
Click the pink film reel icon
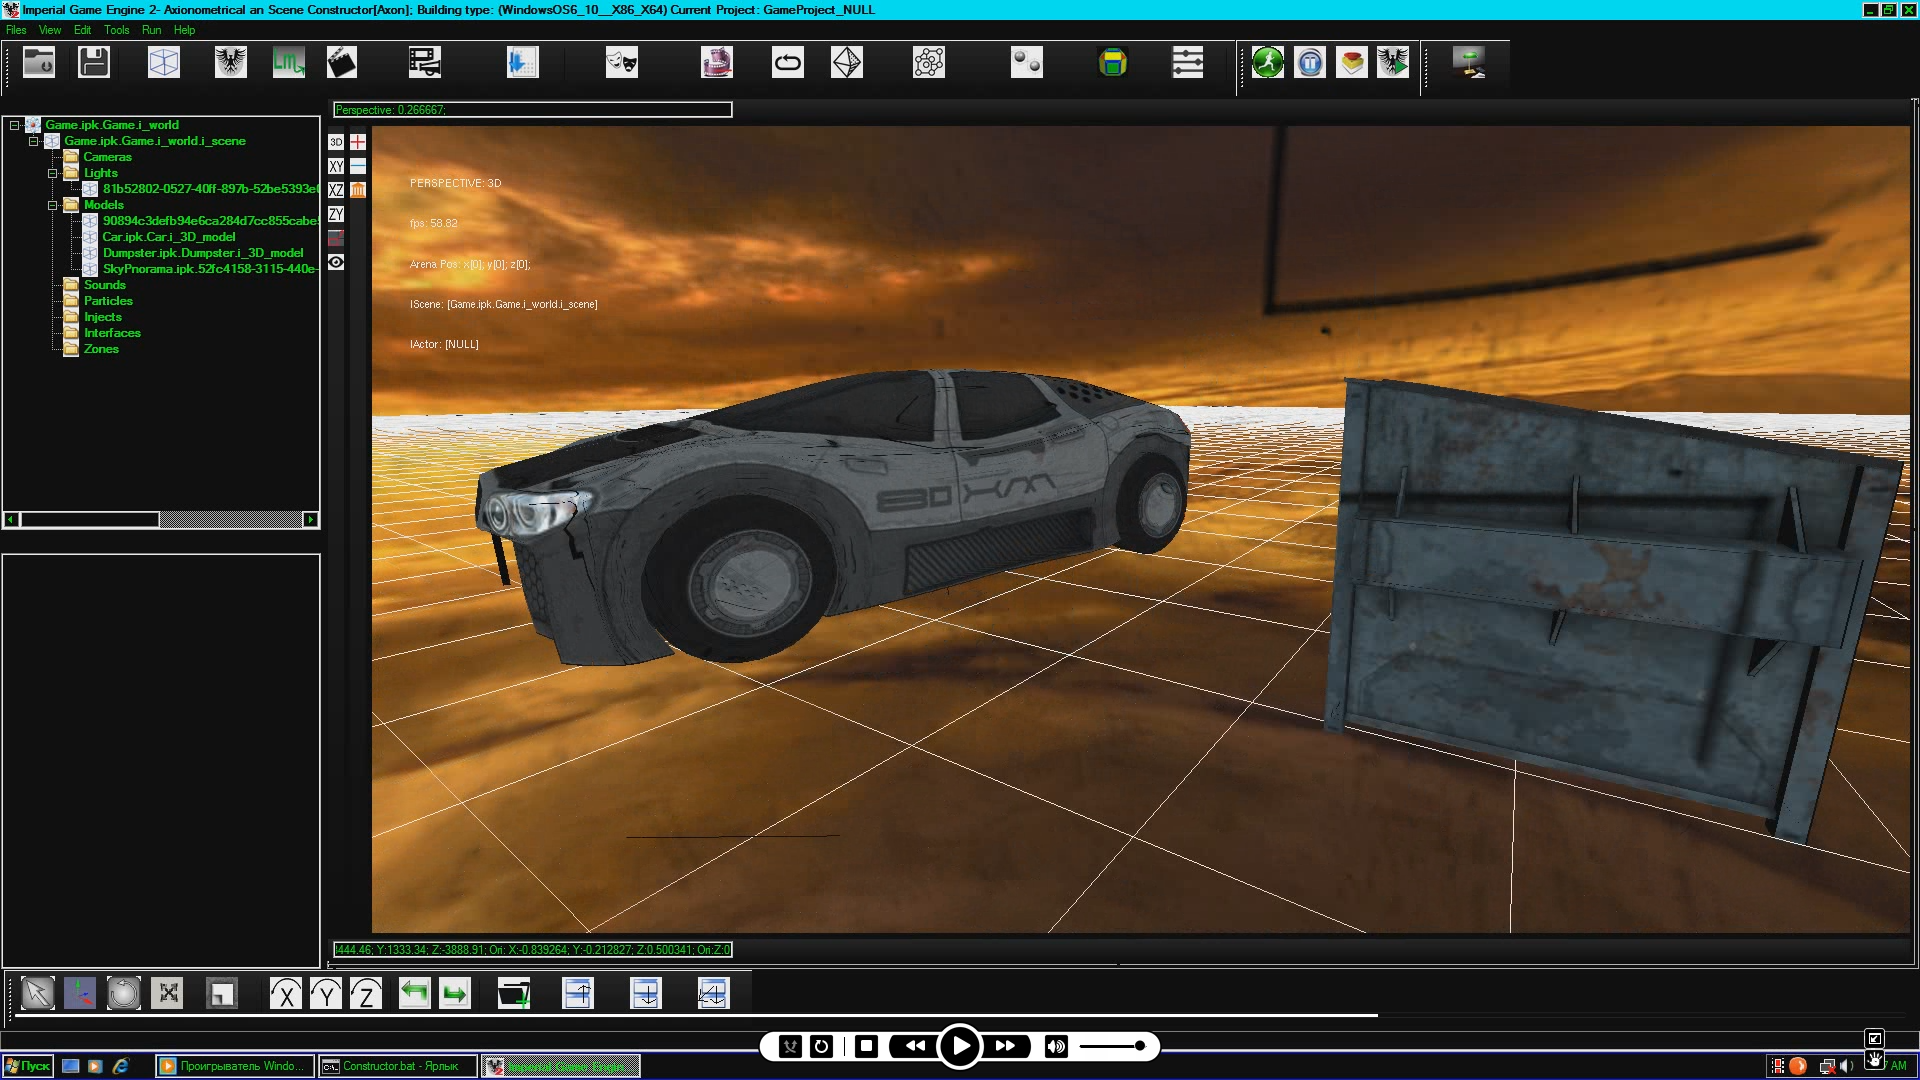click(x=717, y=62)
